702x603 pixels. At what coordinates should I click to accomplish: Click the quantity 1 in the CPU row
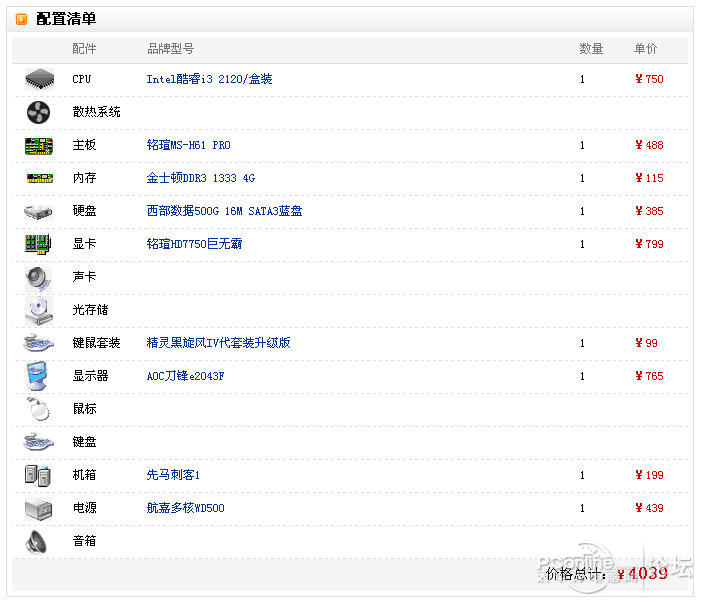point(582,79)
